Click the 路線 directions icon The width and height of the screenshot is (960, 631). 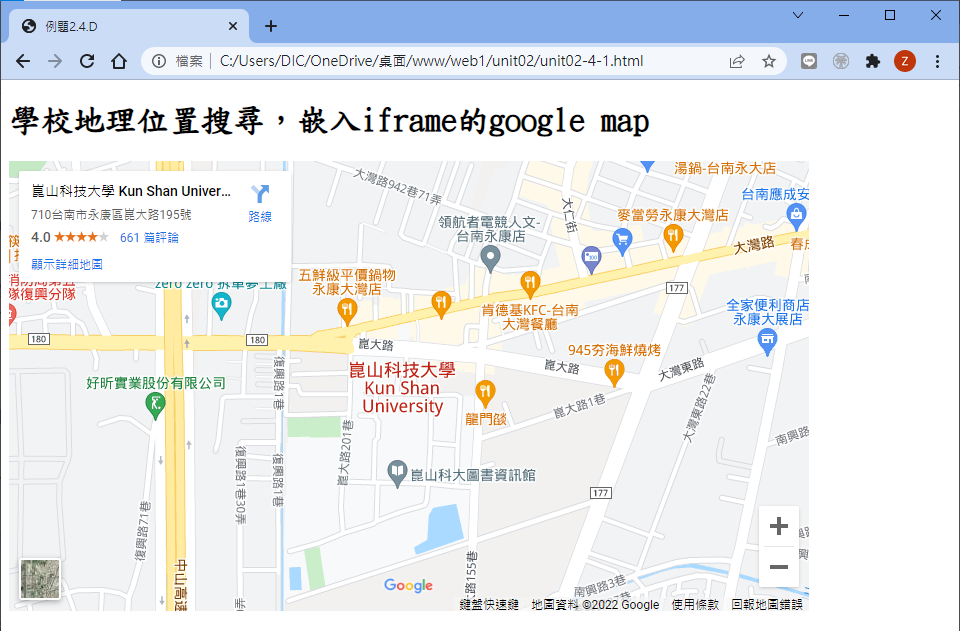coord(260,203)
